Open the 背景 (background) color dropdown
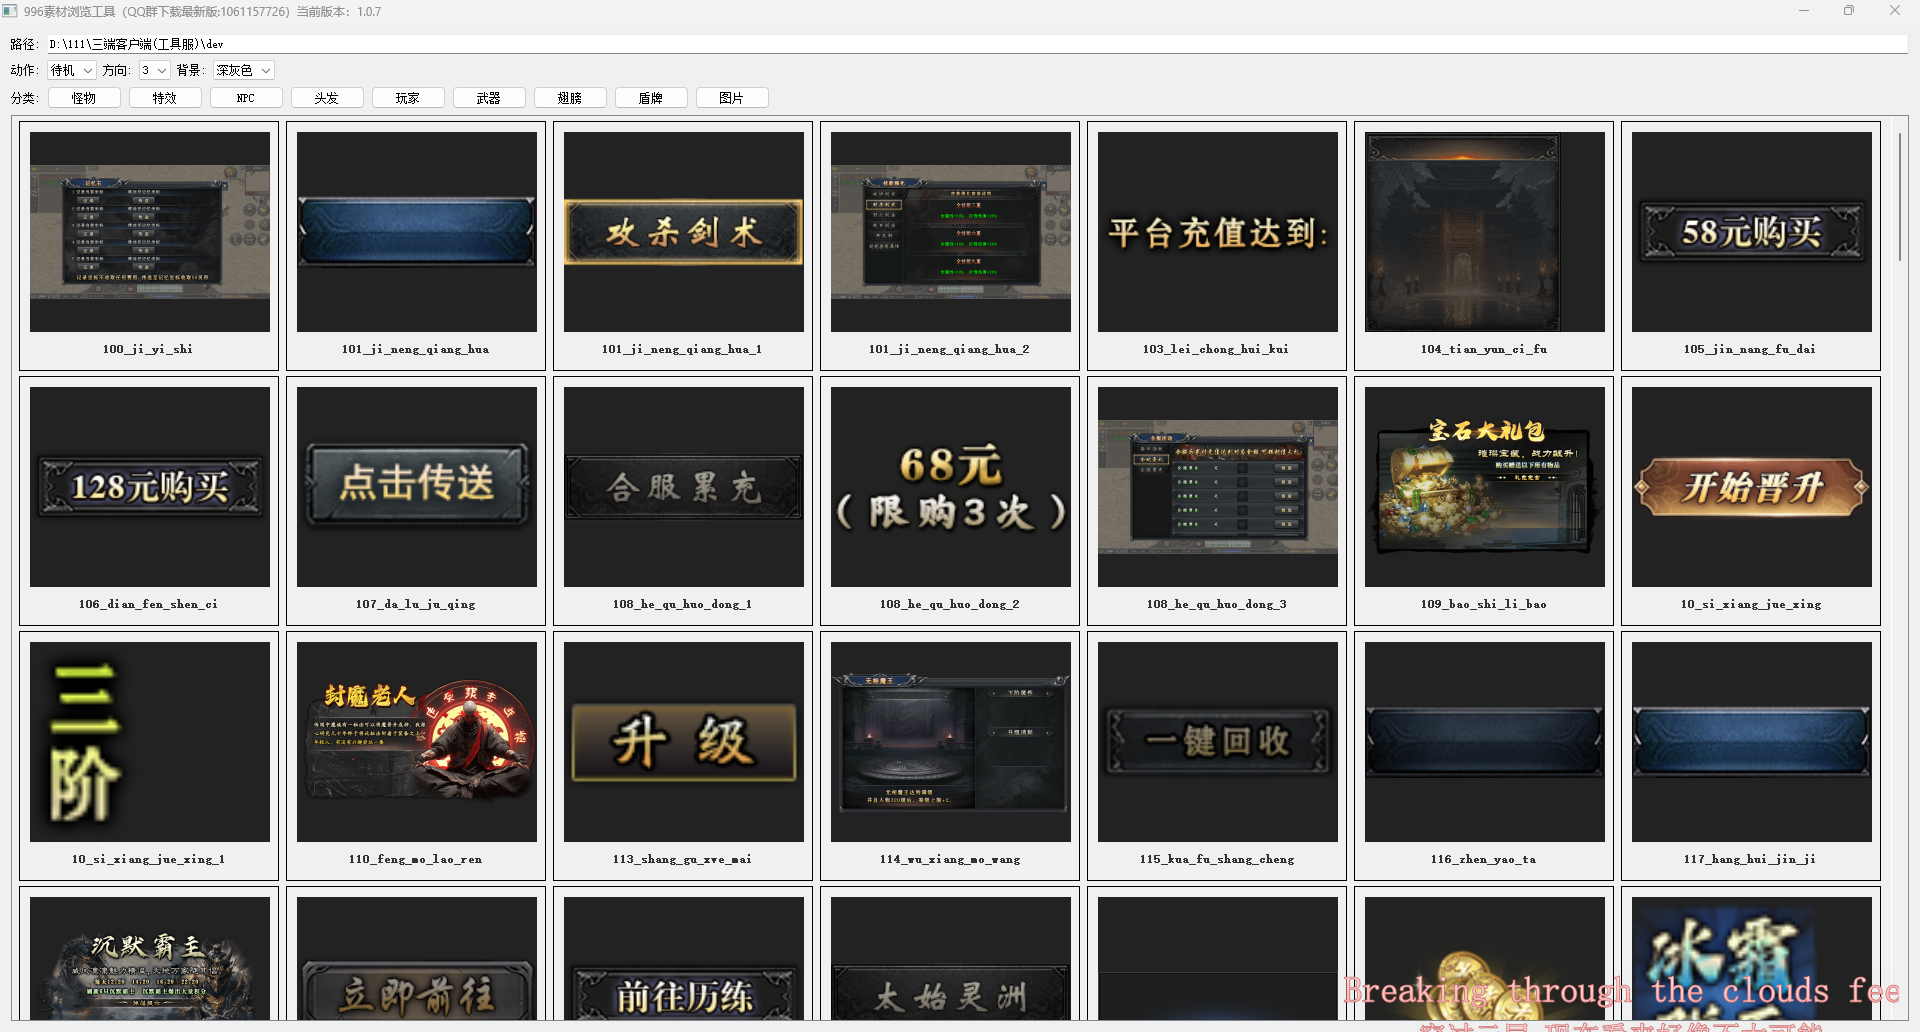Image resolution: width=1920 pixels, height=1032 pixels. pyautogui.click(x=243, y=70)
